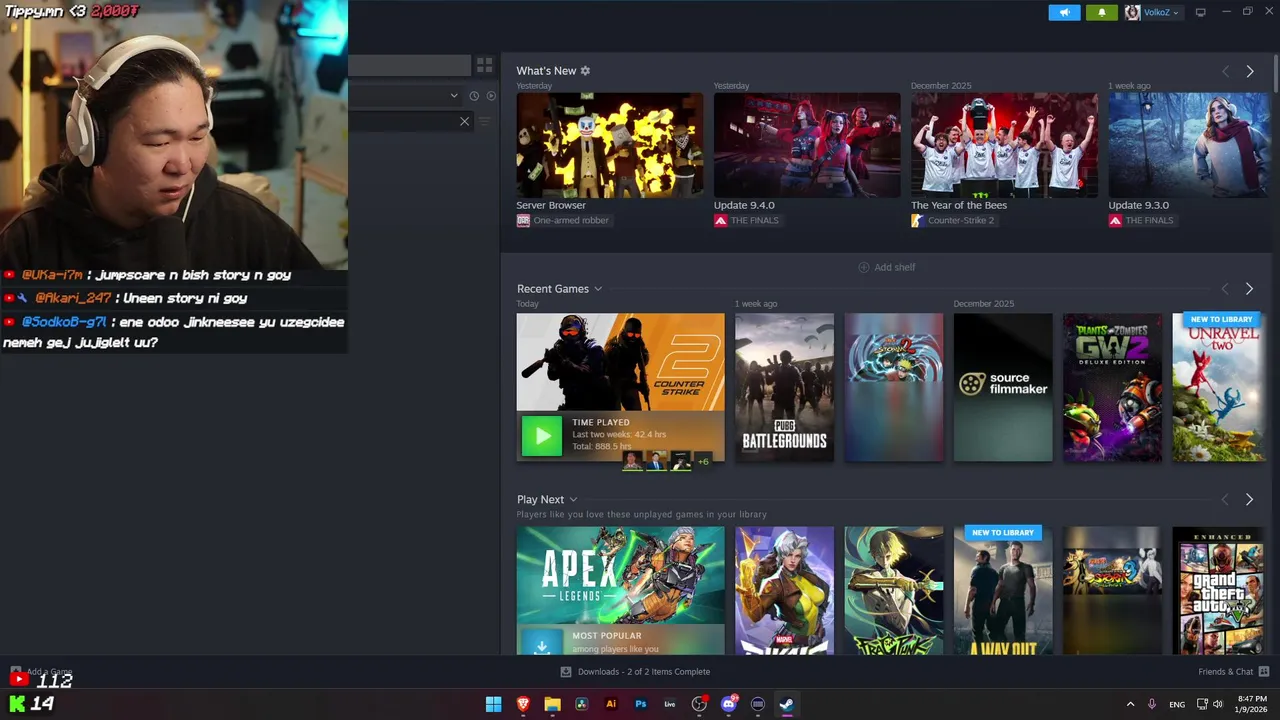Switch ENG input language indicator
Screen dimensions: 1280x720
[1177, 704]
